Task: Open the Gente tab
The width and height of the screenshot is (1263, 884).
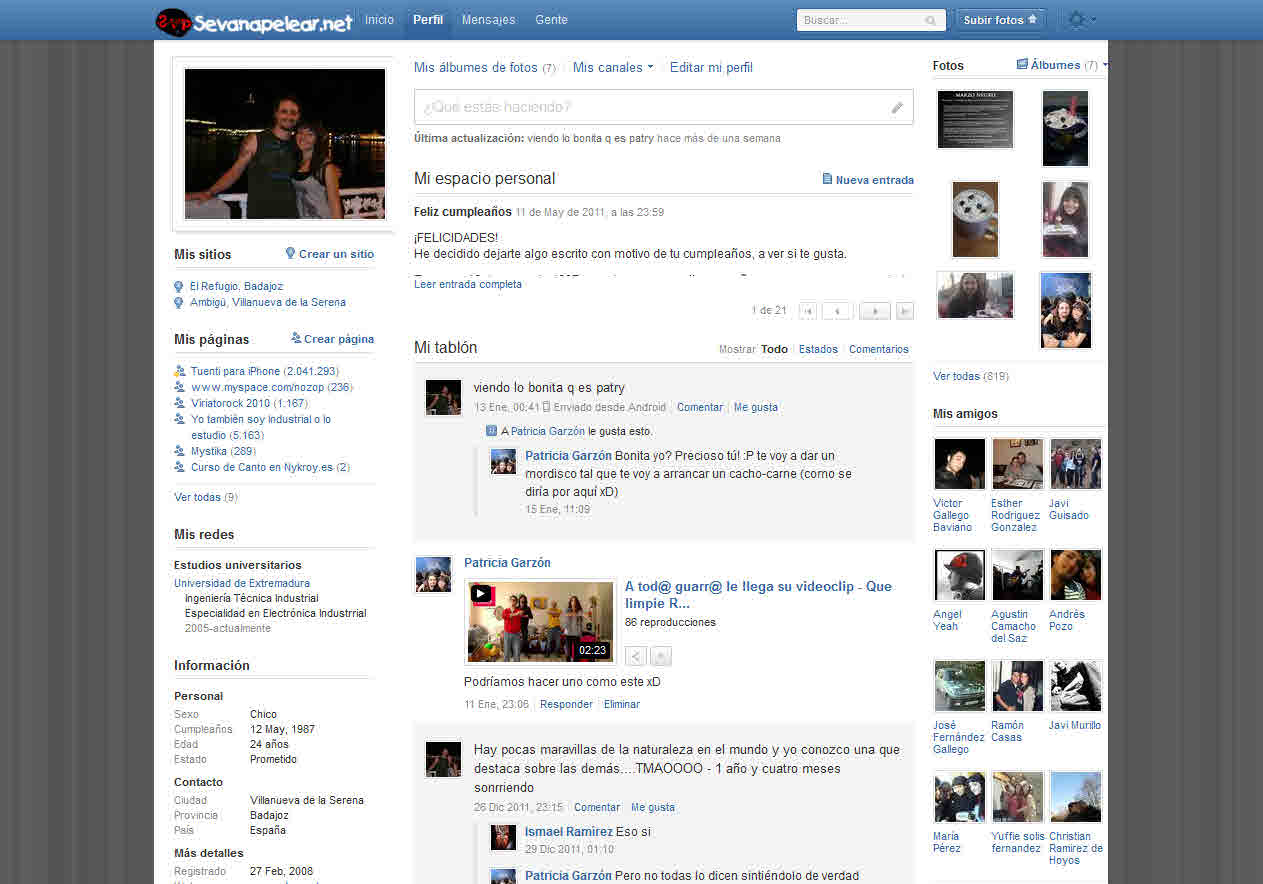Action: tap(551, 20)
